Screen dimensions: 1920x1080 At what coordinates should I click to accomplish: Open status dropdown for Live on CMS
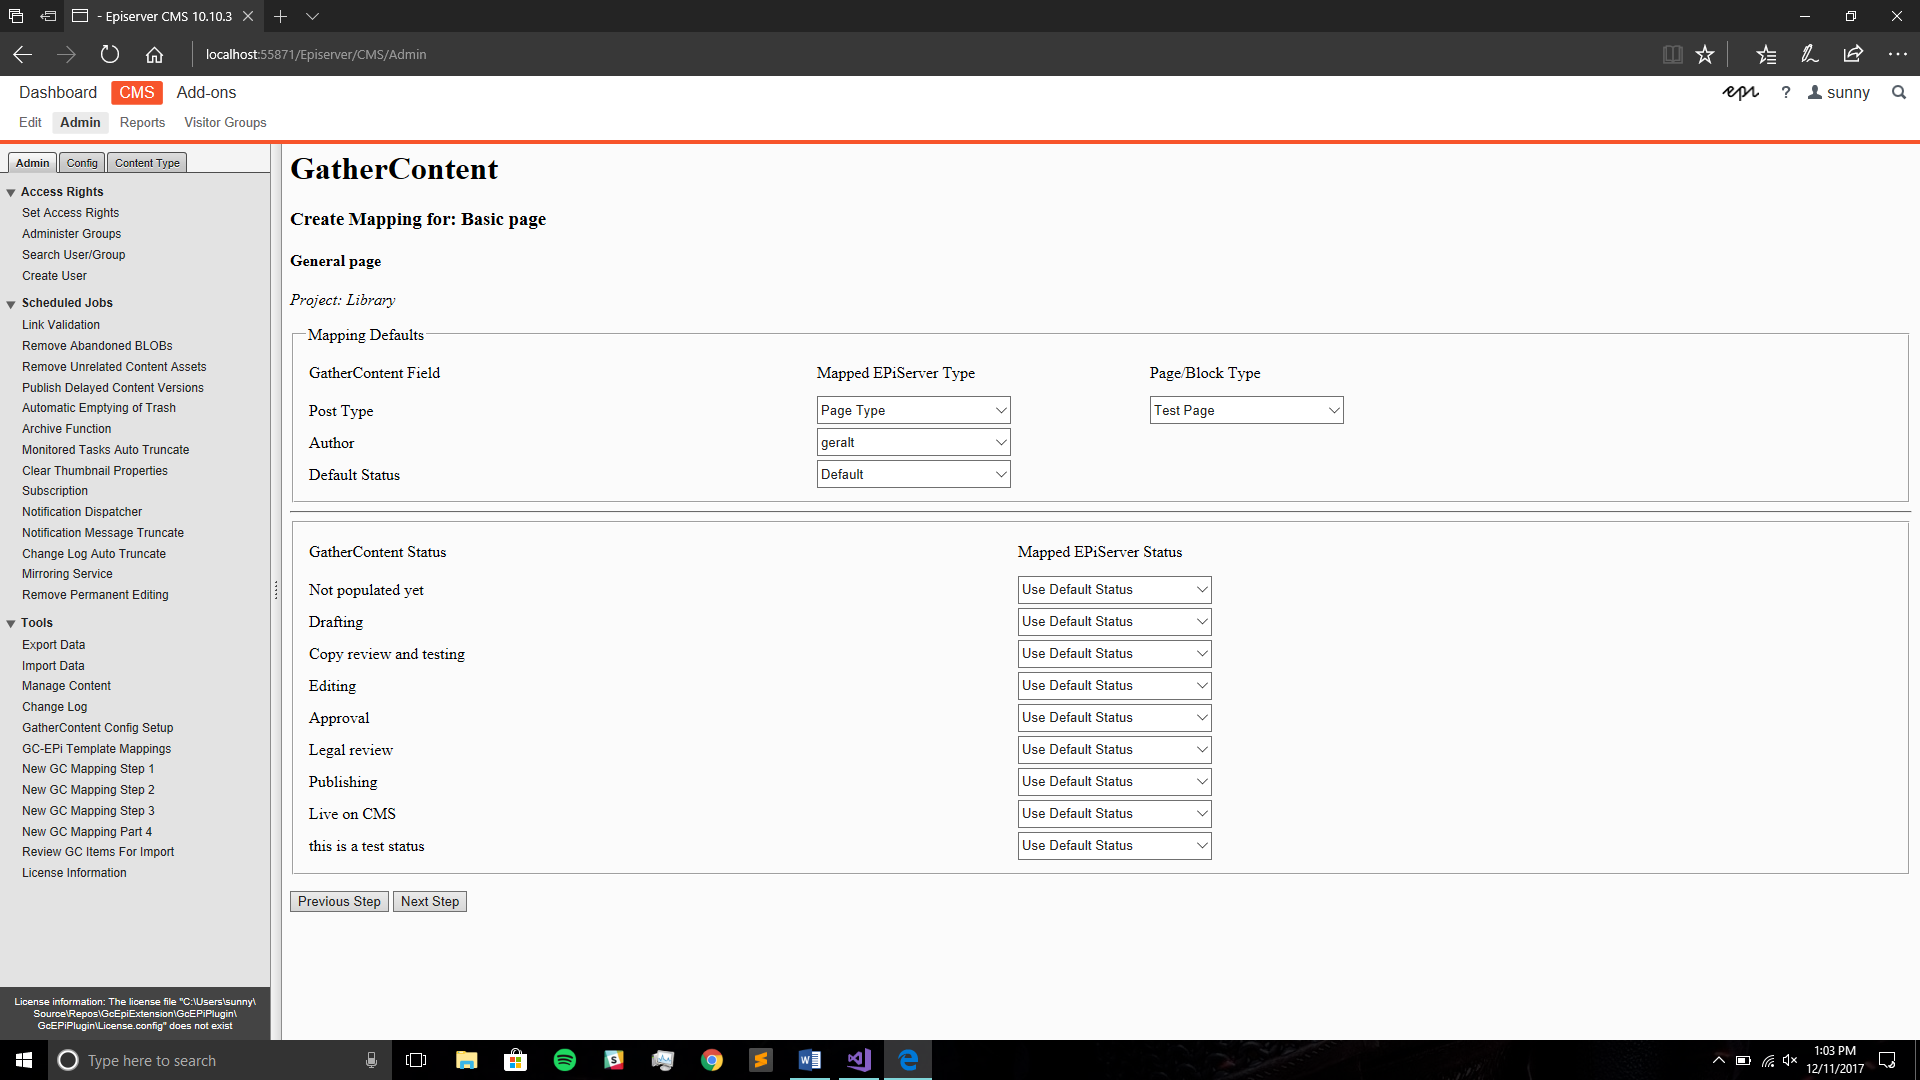pyautogui.click(x=1114, y=813)
